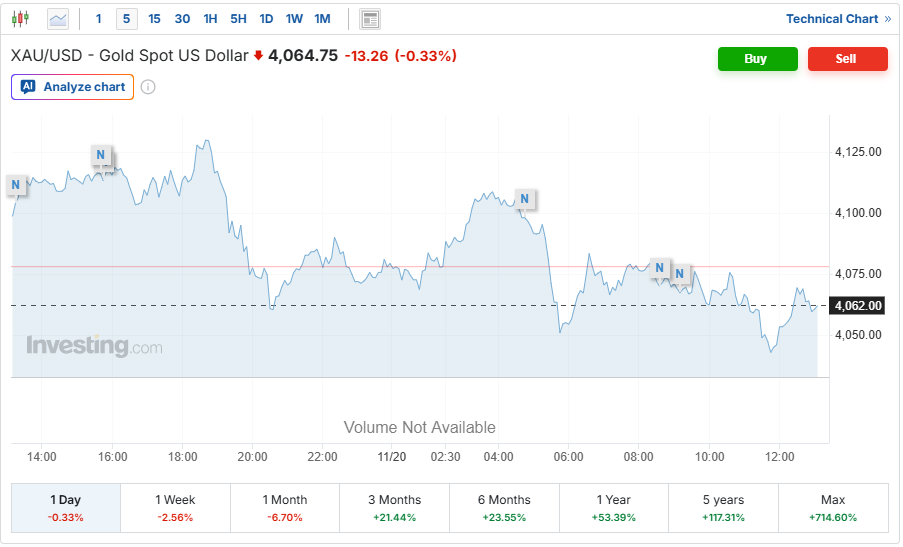The width and height of the screenshot is (903, 547).
Task: Select the 1 minute interval
Action: coord(97,19)
